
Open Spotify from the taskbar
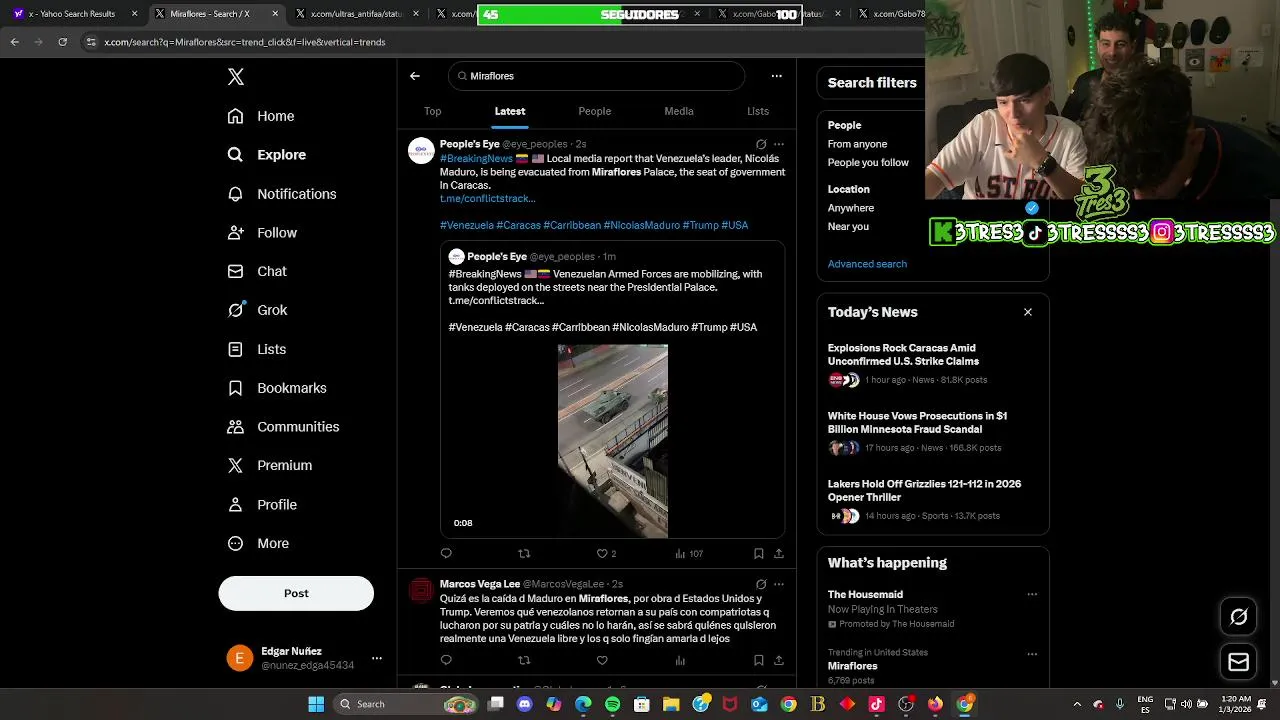coord(612,704)
